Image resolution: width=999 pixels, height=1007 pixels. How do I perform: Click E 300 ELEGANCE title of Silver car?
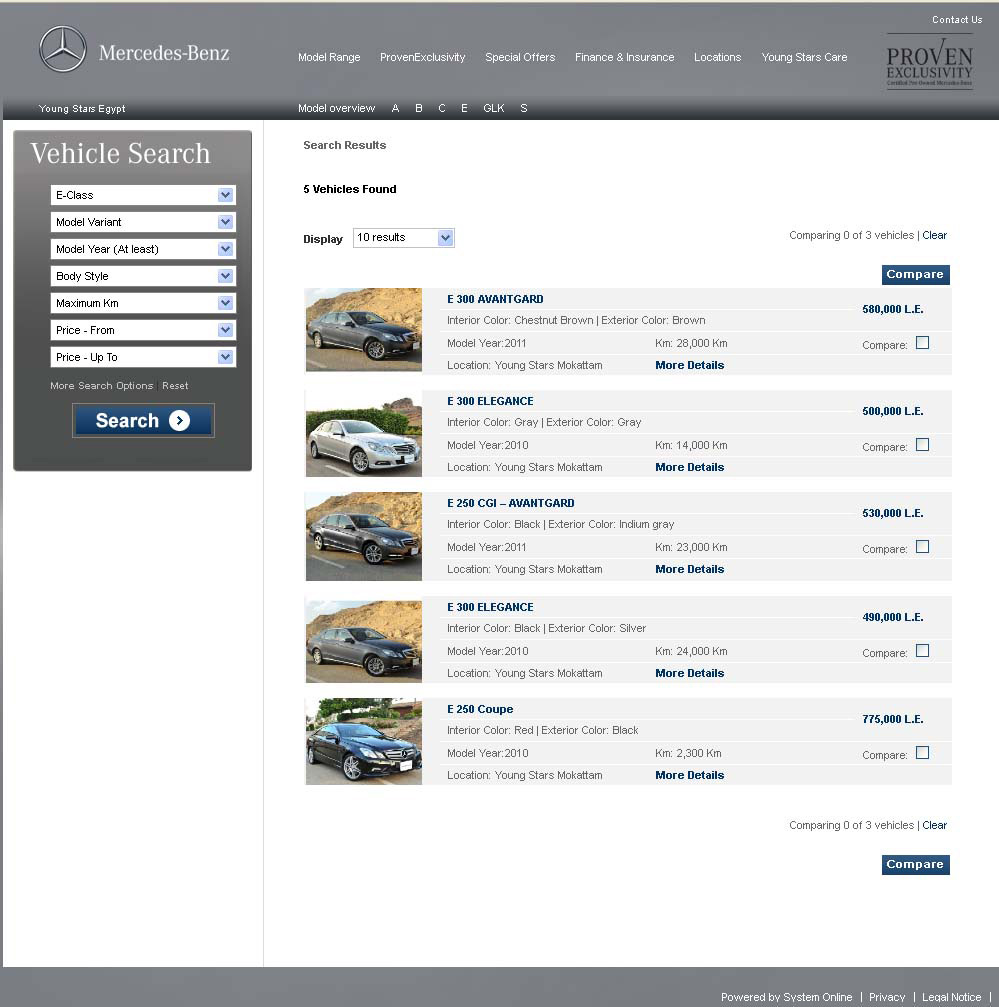click(x=491, y=608)
